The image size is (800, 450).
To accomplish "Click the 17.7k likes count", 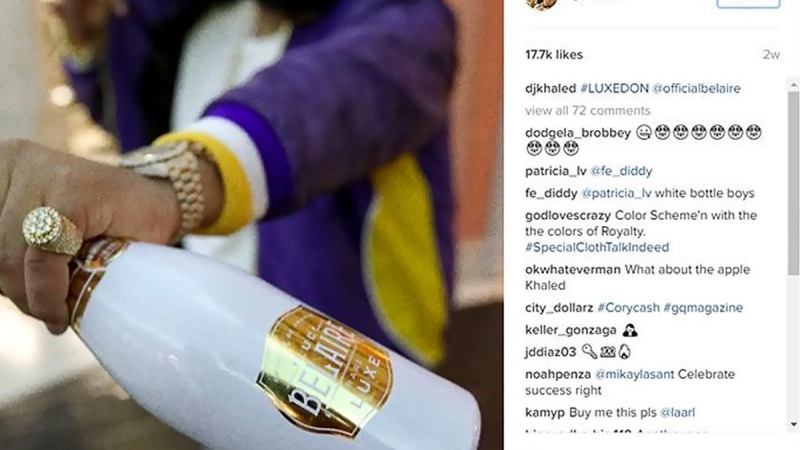I will click(554, 55).
